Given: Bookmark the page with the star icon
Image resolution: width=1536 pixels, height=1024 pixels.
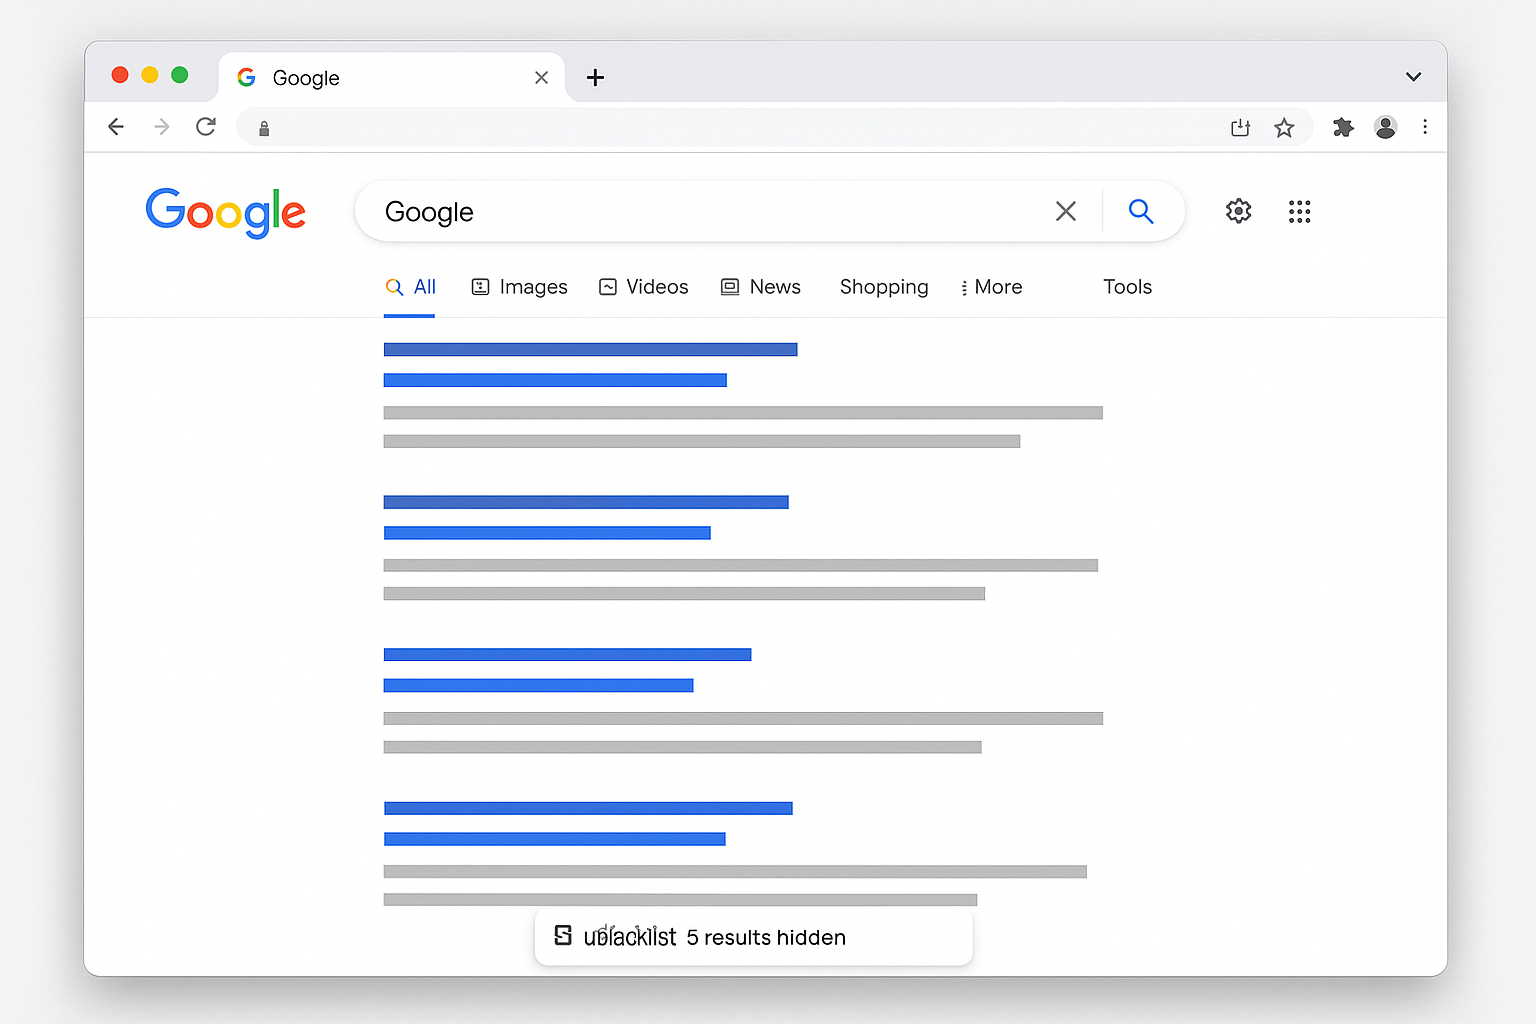Looking at the screenshot, I should point(1284,127).
